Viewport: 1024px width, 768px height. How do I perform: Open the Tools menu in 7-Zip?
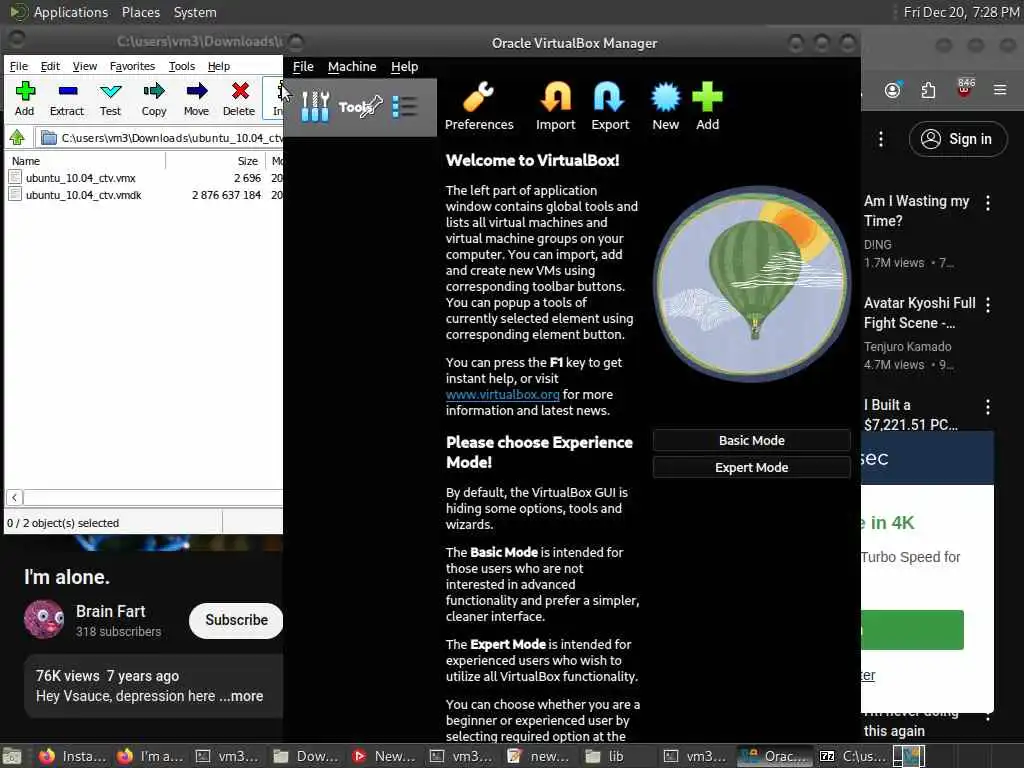click(x=182, y=66)
